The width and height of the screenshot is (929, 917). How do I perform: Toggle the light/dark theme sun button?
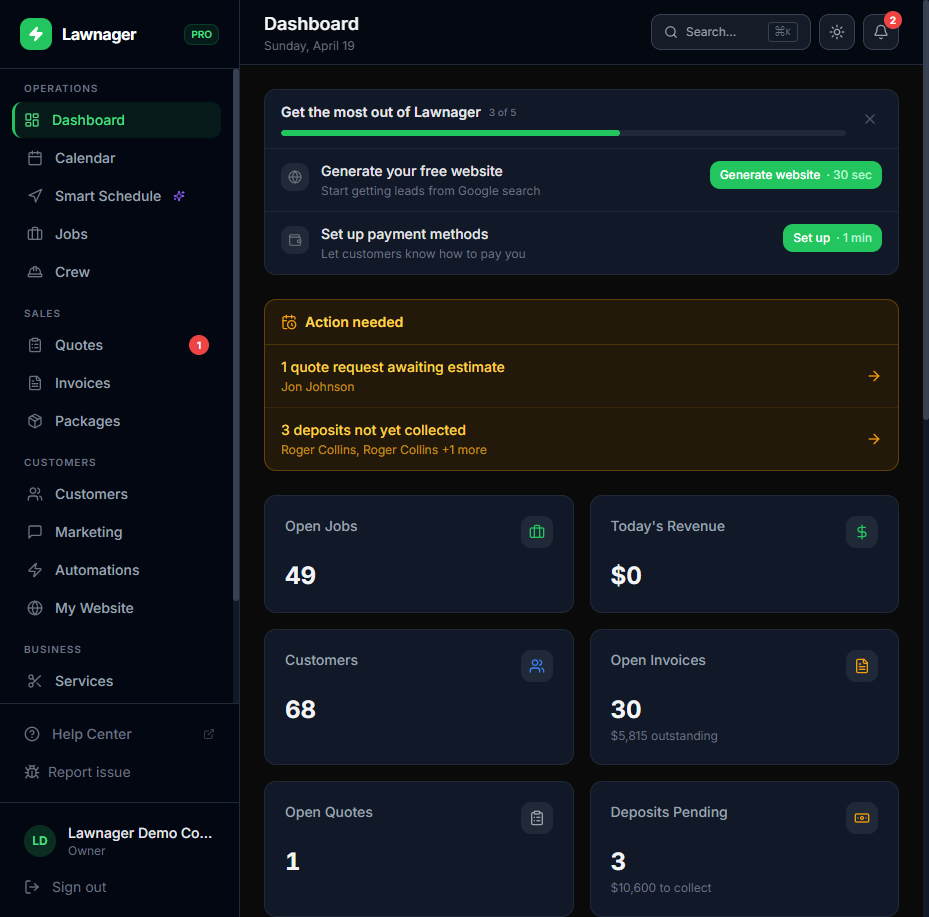point(837,32)
